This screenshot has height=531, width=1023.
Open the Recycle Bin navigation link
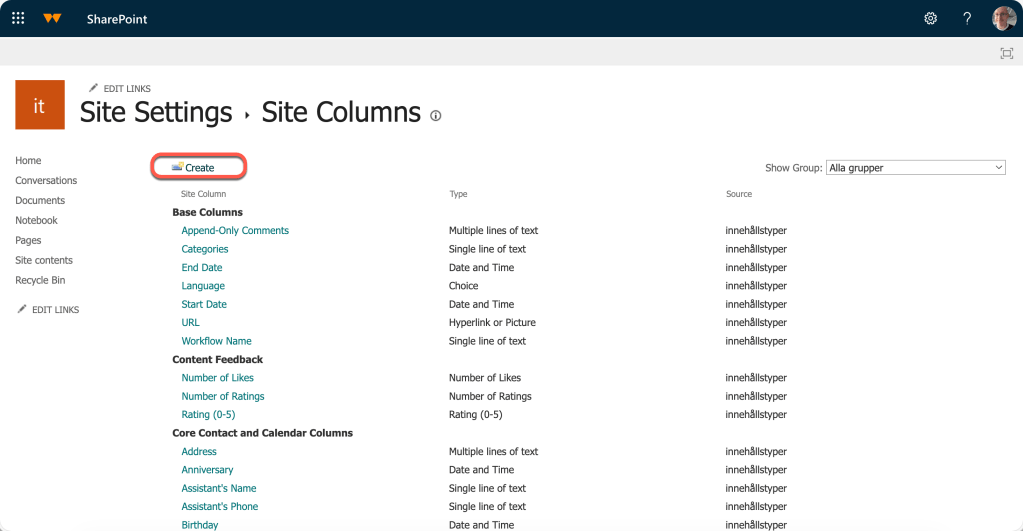pyautogui.click(x=40, y=281)
